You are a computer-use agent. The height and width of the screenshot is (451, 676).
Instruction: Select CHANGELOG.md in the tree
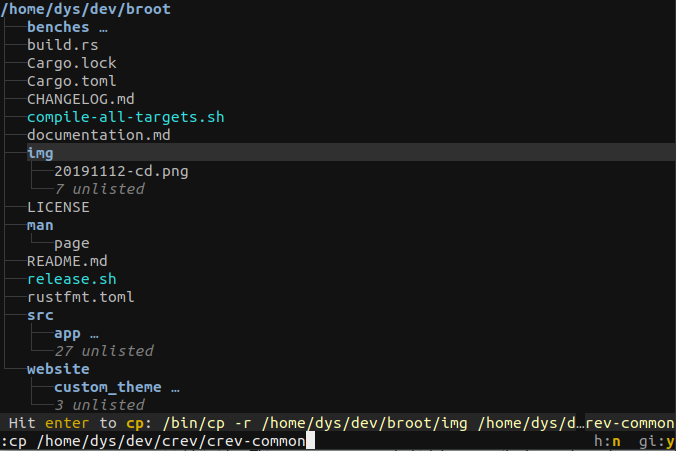tap(81, 99)
